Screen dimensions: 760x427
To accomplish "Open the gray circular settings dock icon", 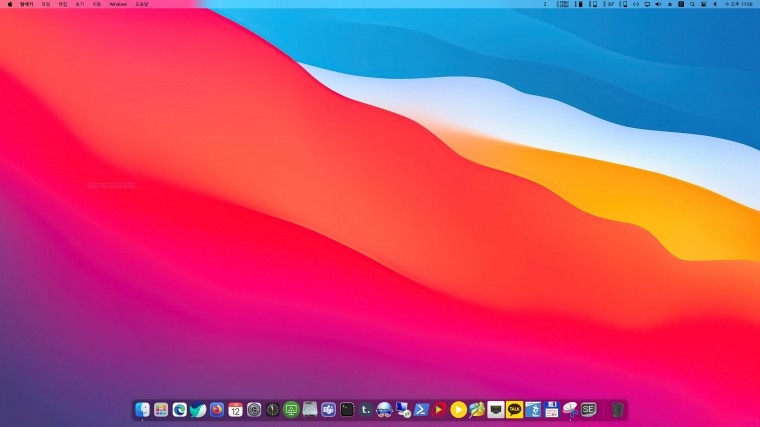I will 254,410.
